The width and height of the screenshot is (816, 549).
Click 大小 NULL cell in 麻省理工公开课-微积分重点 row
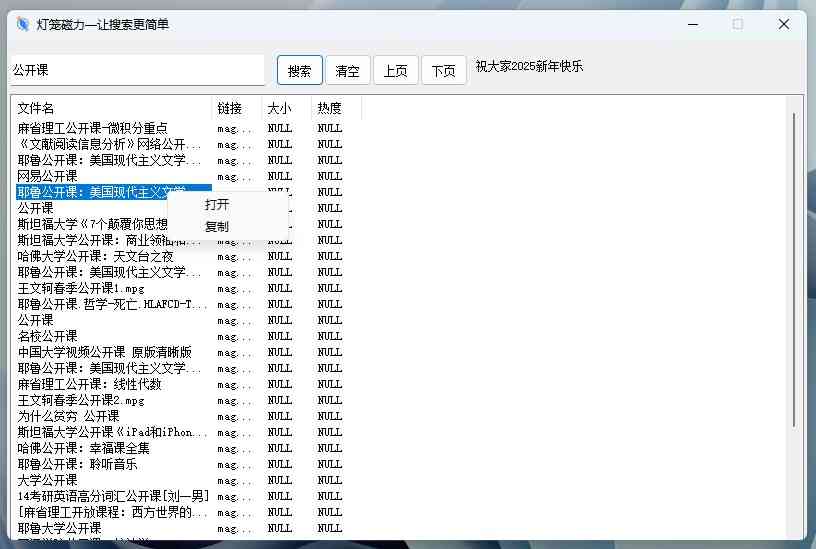pos(280,128)
